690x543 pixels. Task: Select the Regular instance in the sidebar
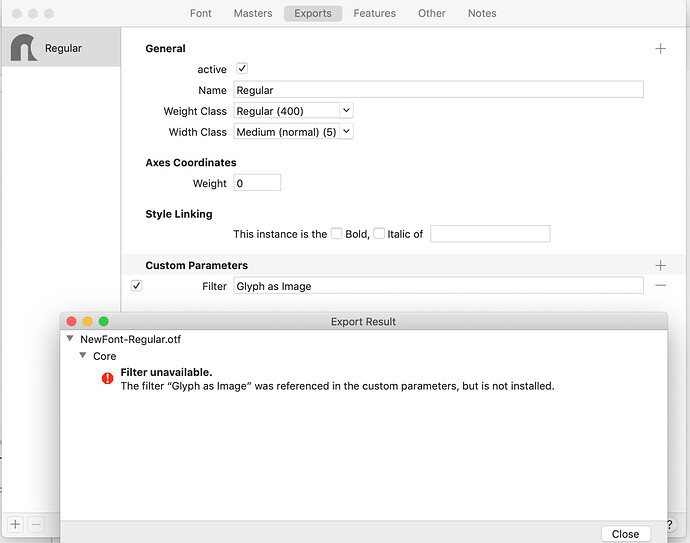coord(61,48)
